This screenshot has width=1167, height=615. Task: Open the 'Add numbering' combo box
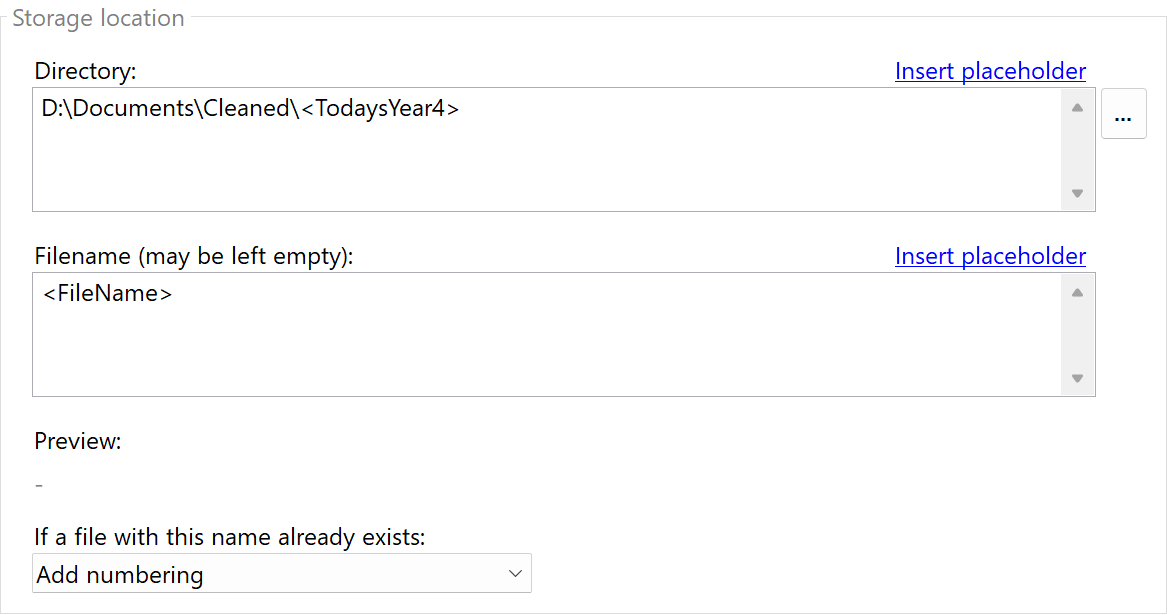[270, 574]
